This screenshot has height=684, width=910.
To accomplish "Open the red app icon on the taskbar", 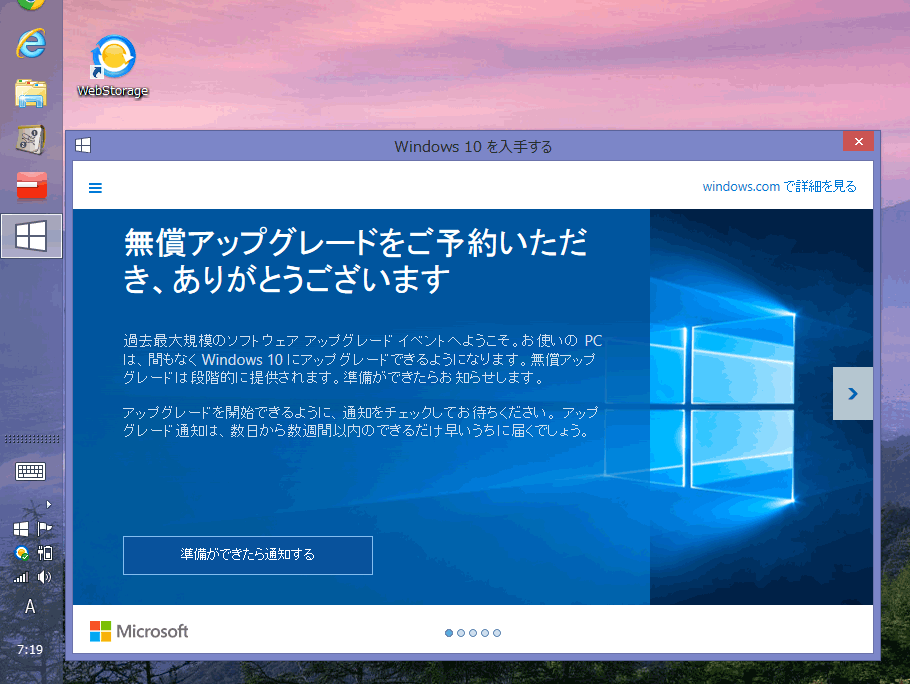I will (x=31, y=186).
